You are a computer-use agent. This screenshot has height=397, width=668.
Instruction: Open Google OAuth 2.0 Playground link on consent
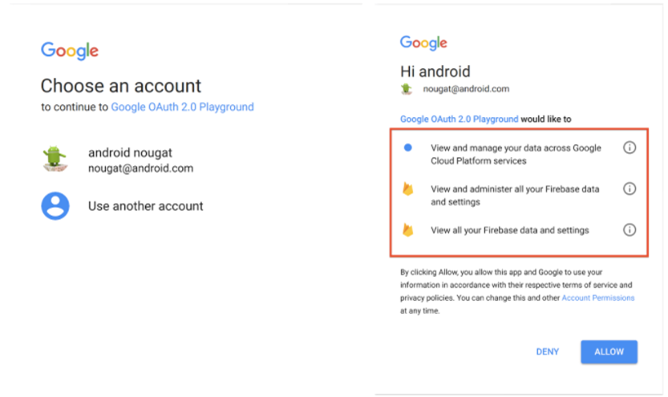[x=459, y=119]
